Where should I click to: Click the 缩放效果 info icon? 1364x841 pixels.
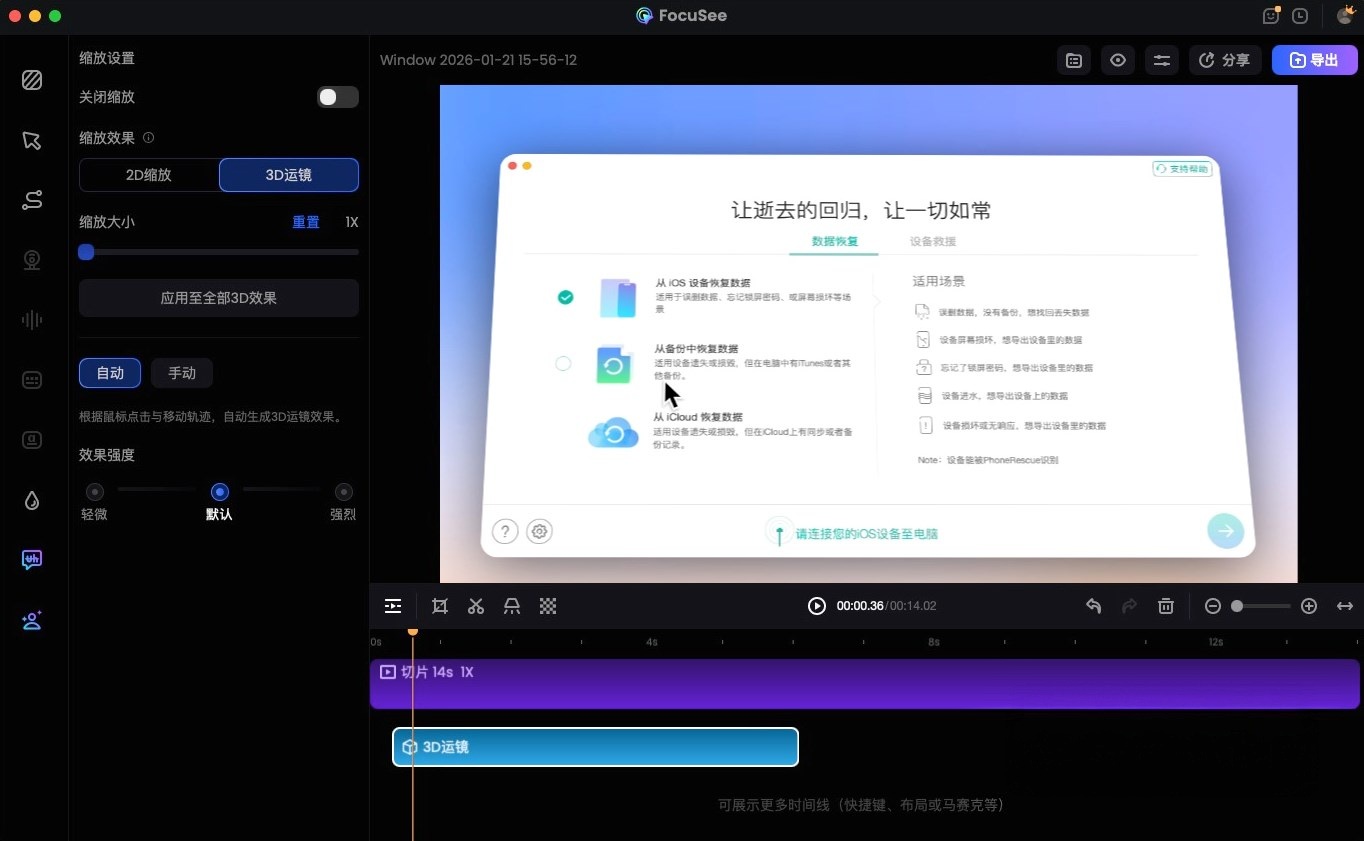[x=149, y=138]
